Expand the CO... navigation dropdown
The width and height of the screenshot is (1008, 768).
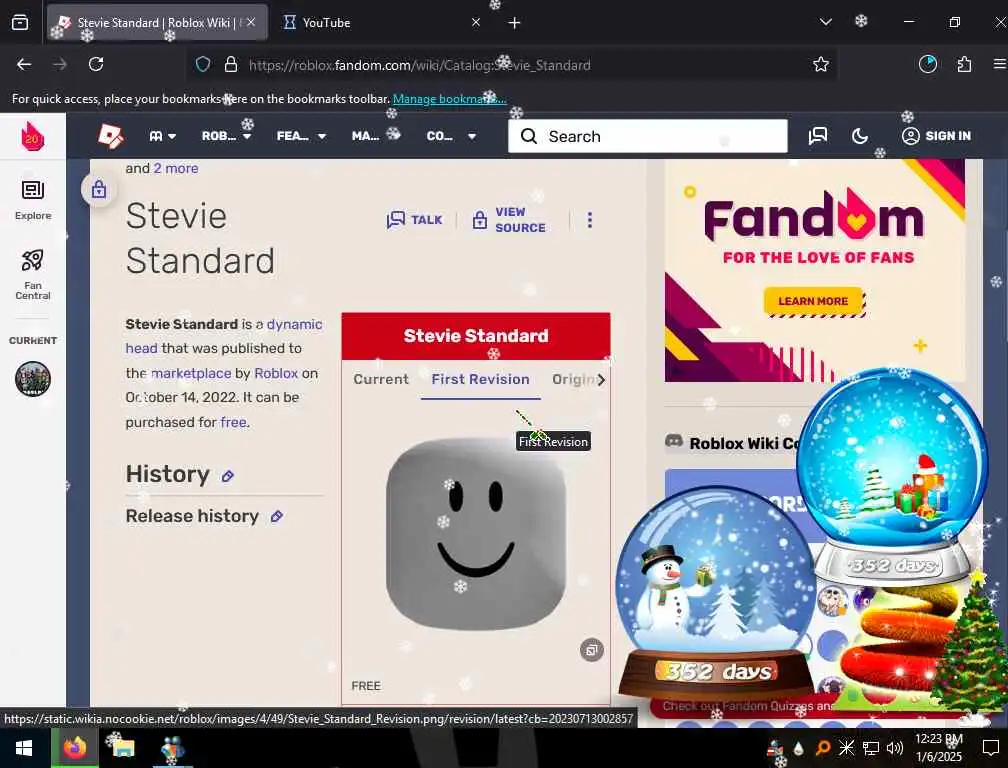point(451,136)
